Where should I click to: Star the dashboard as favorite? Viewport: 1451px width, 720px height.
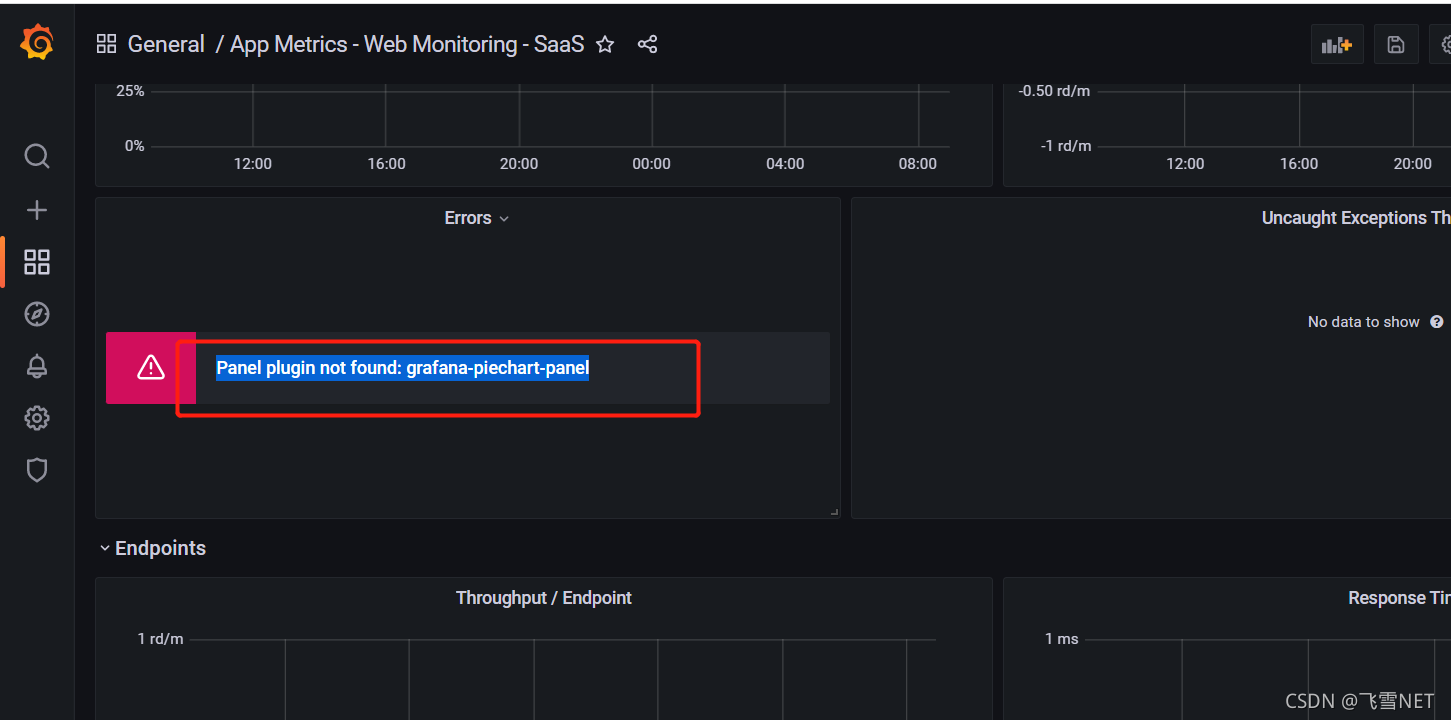(605, 44)
